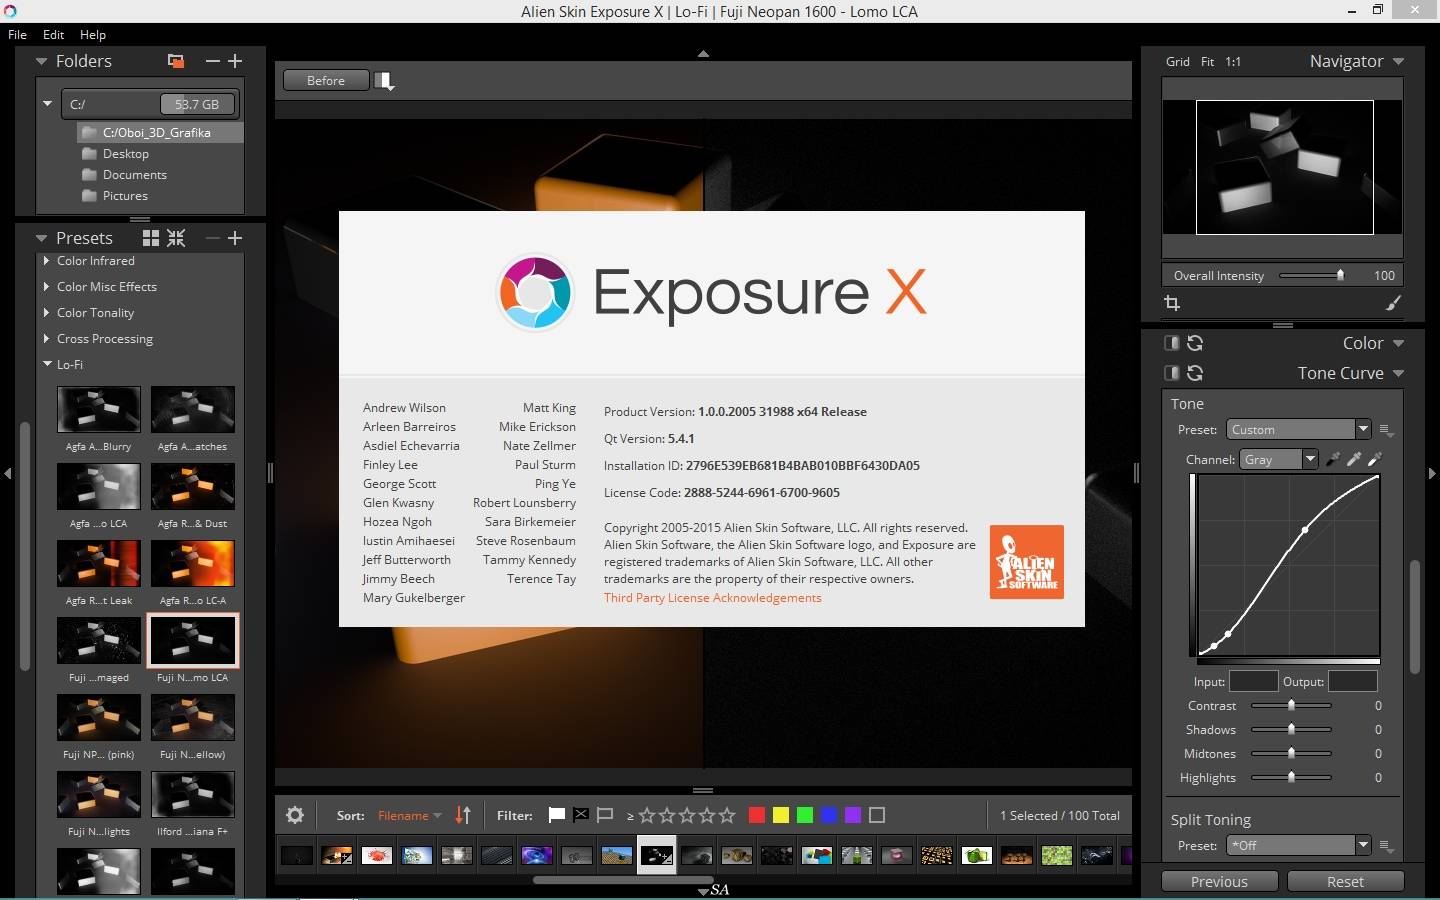The height and width of the screenshot is (900, 1440).
Task: Apply the Agfa R...o LC-A preset thumbnail
Action: (x=193, y=564)
